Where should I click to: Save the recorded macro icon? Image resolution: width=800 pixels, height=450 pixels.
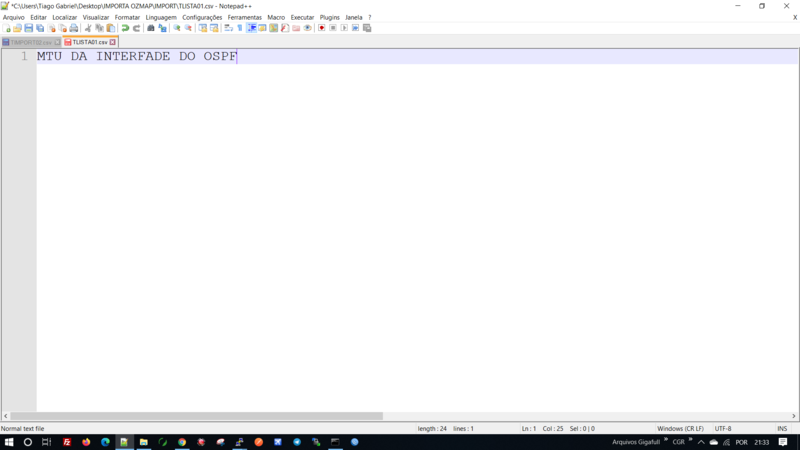coord(367,28)
